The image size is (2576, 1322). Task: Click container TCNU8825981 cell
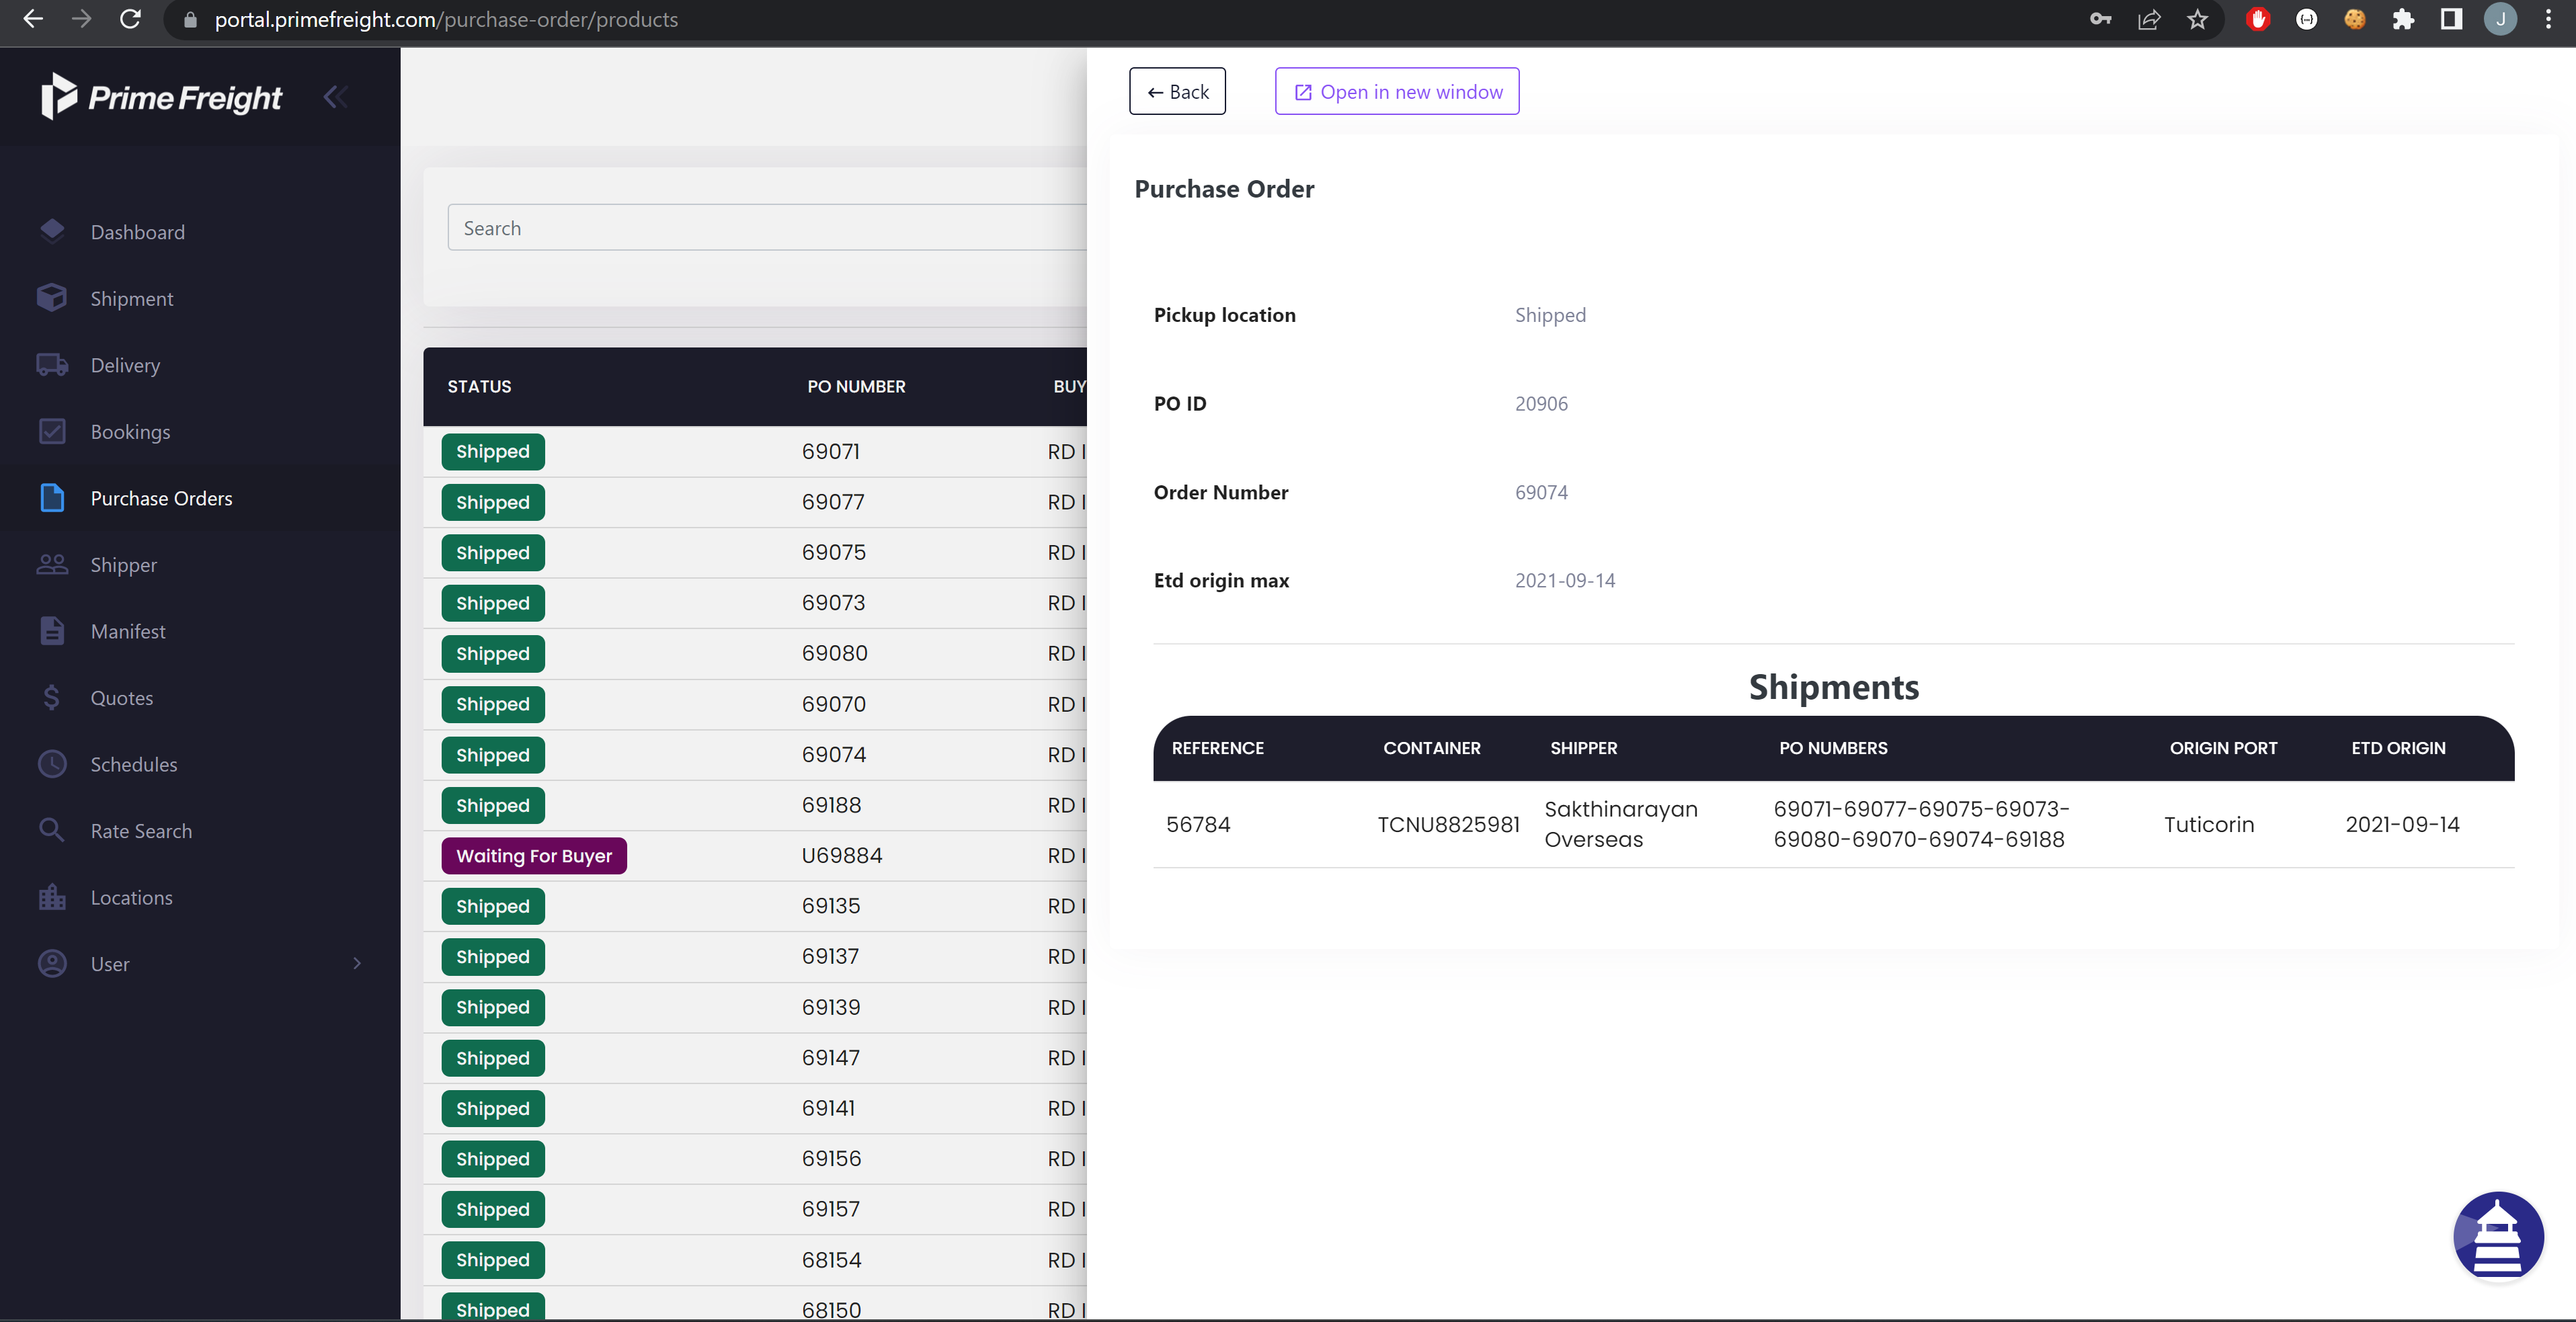pyautogui.click(x=1448, y=824)
